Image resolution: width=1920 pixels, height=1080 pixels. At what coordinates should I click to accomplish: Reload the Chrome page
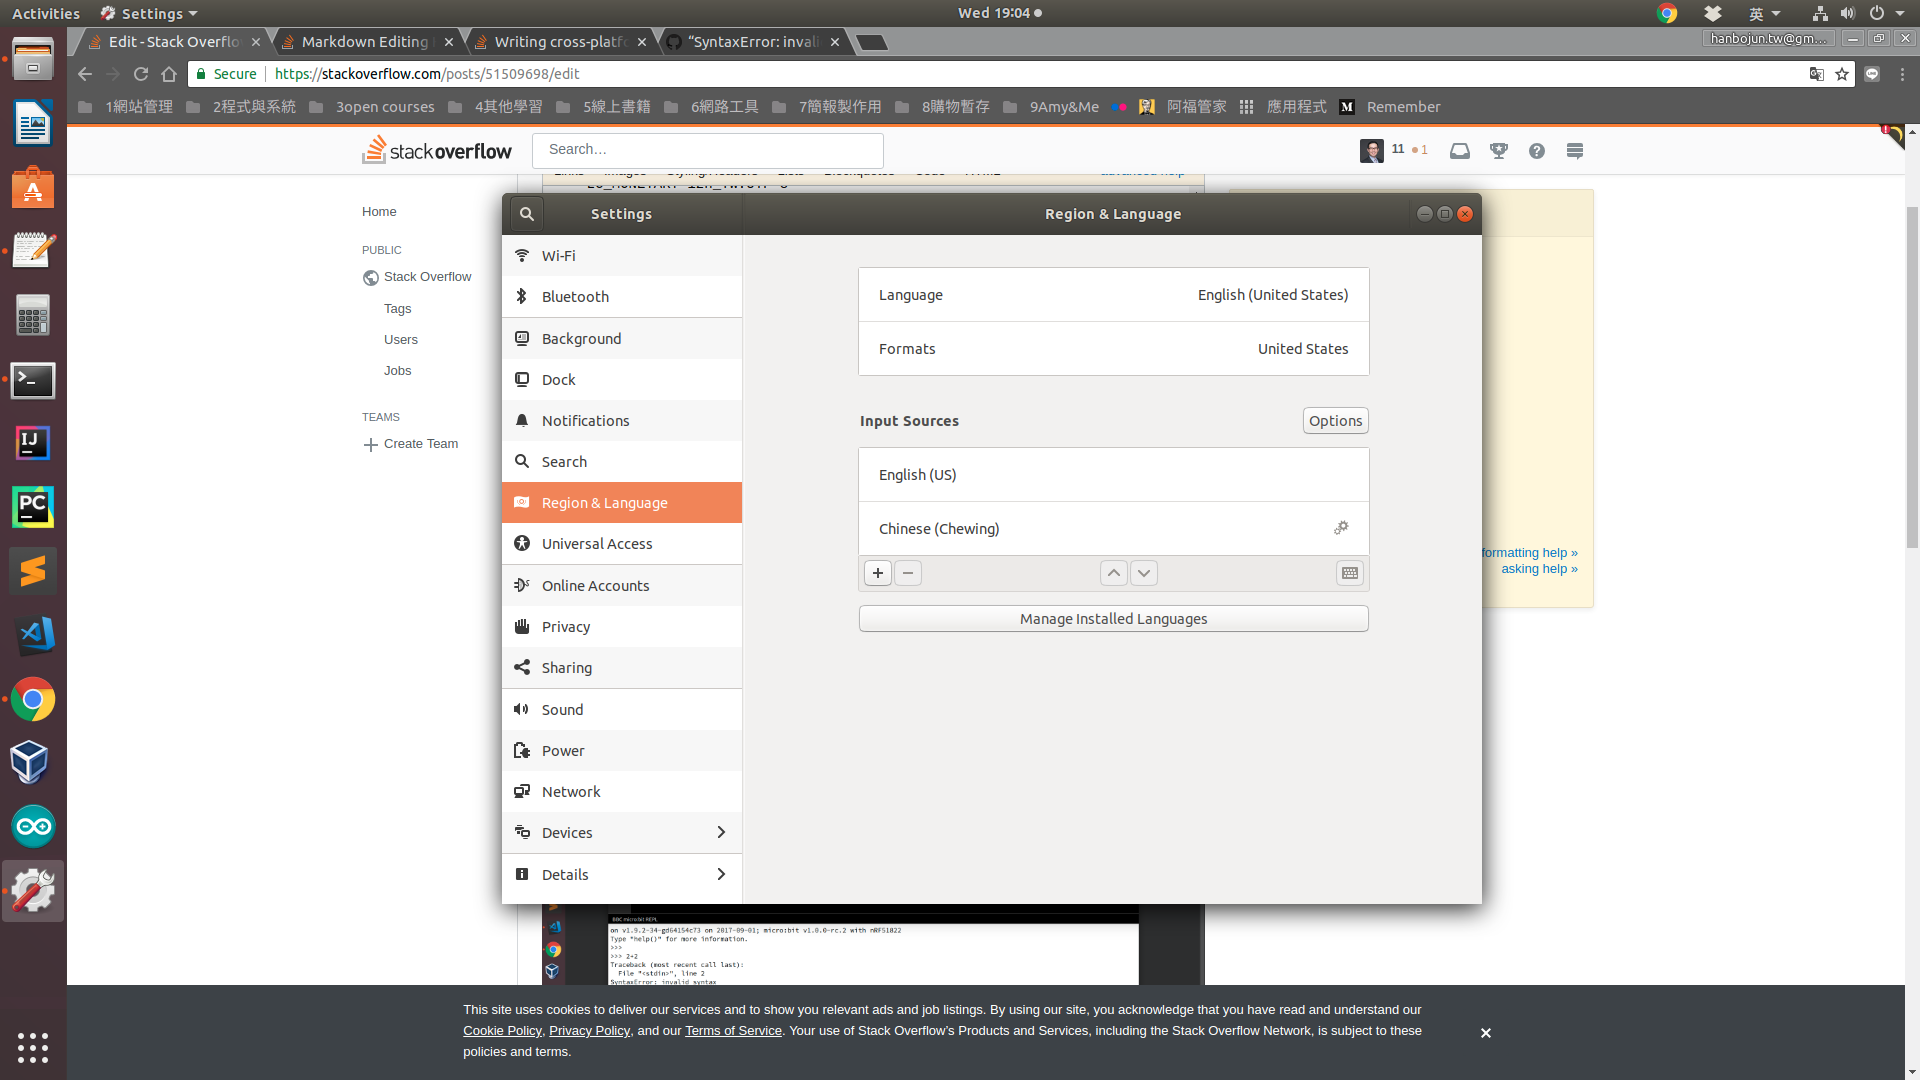[141, 74]
